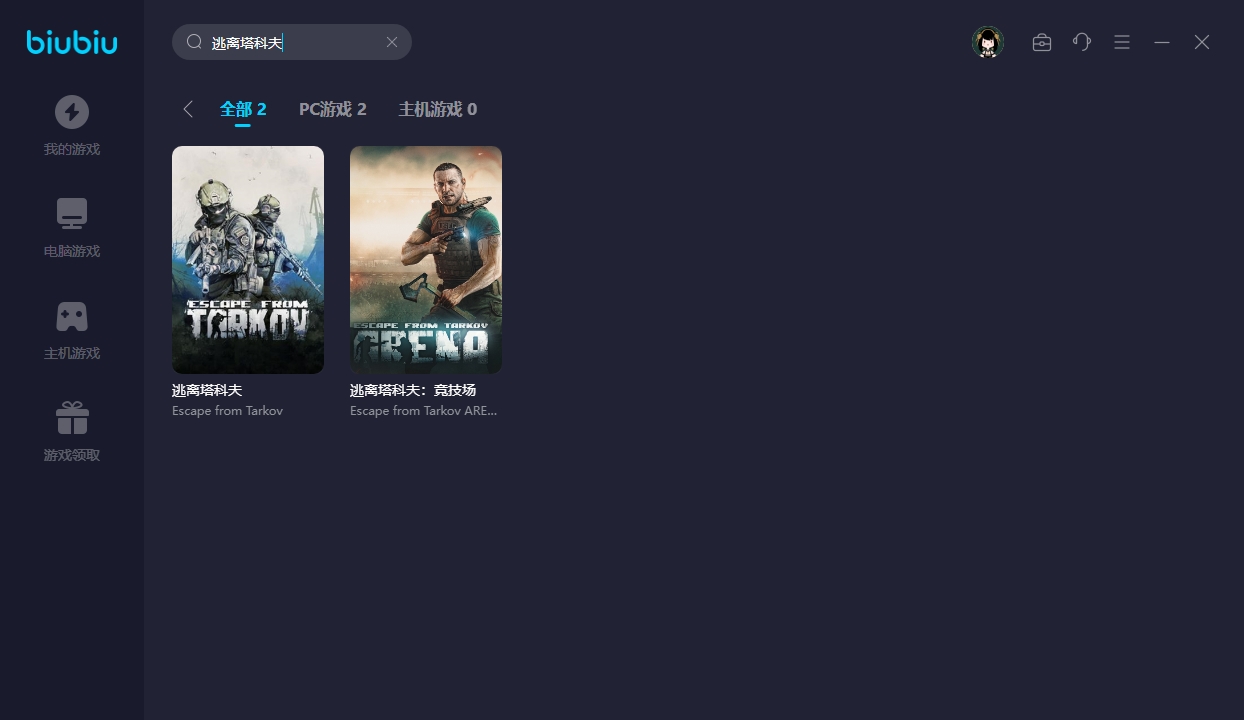Open the toolbox briefcase icon
This screenshot has height=720, width=1244.
point(1042,42)
